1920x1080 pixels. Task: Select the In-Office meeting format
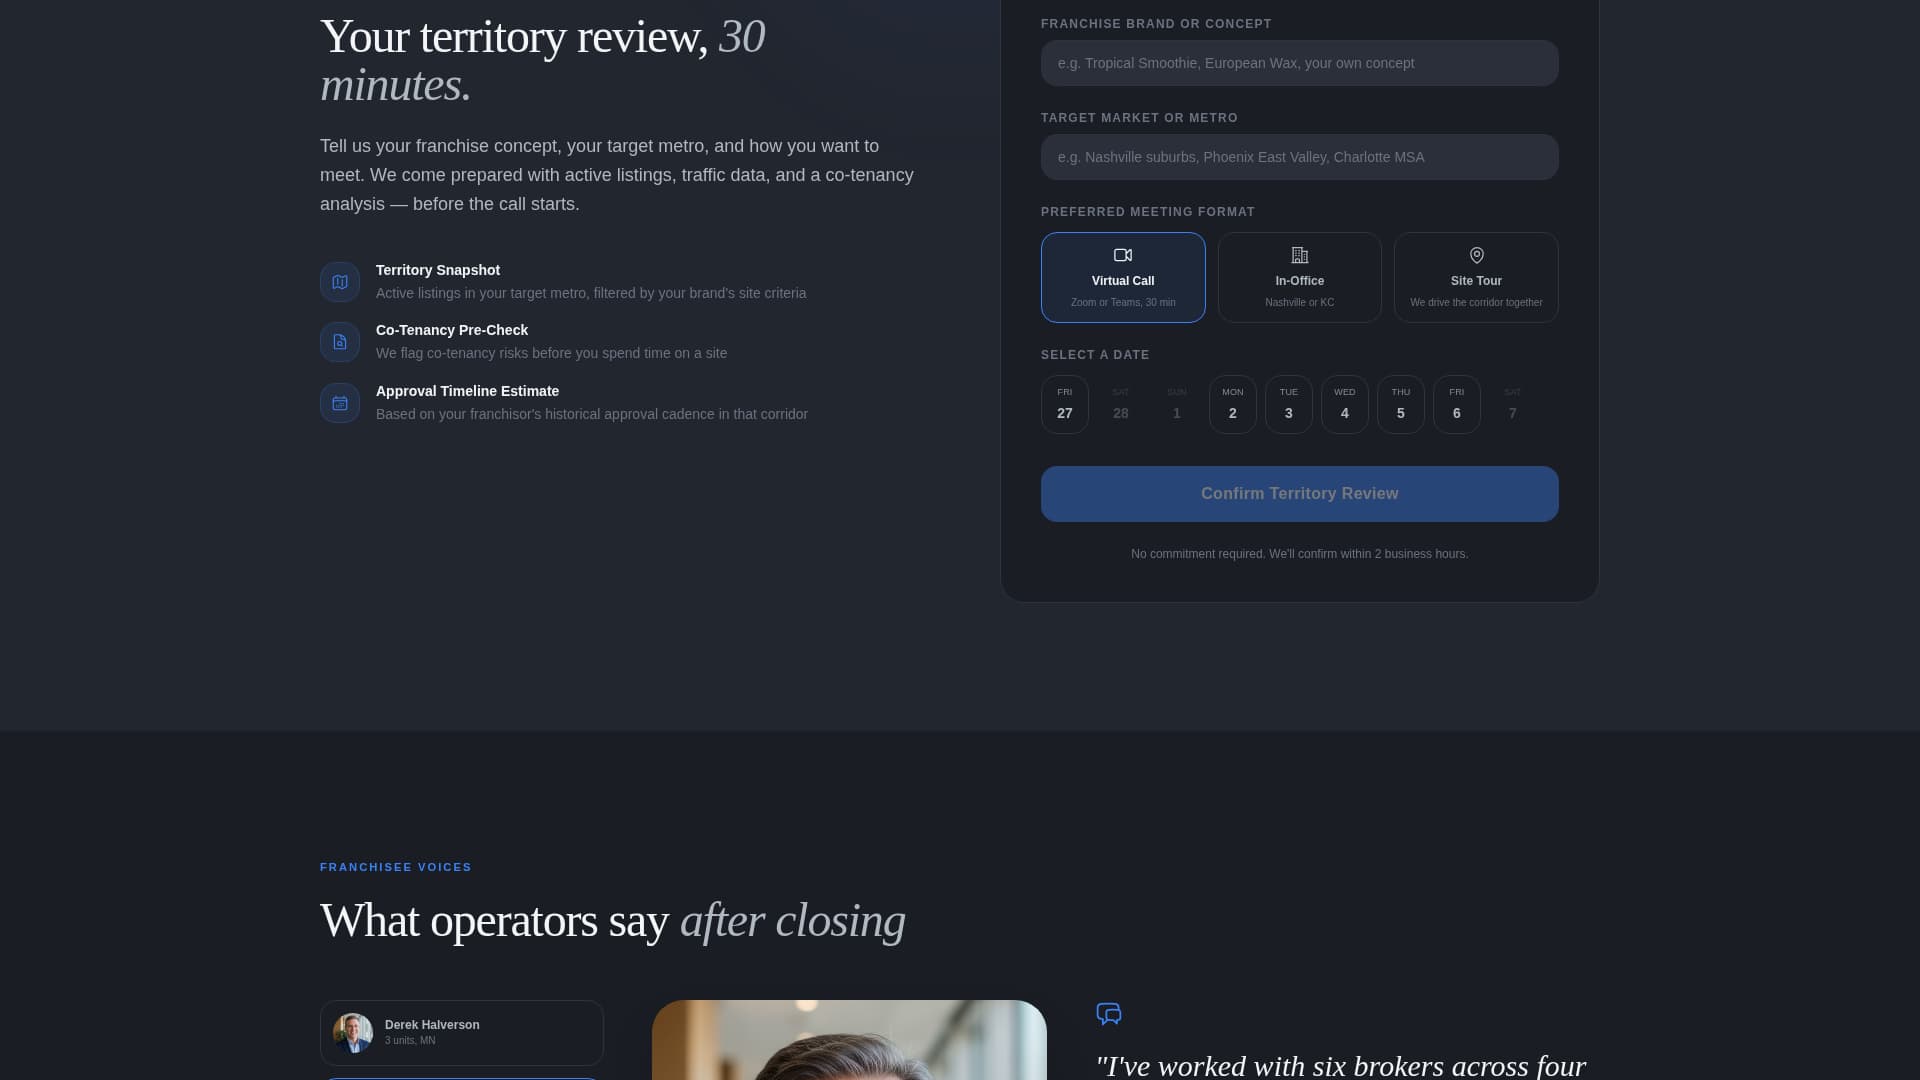point(1299,277)
